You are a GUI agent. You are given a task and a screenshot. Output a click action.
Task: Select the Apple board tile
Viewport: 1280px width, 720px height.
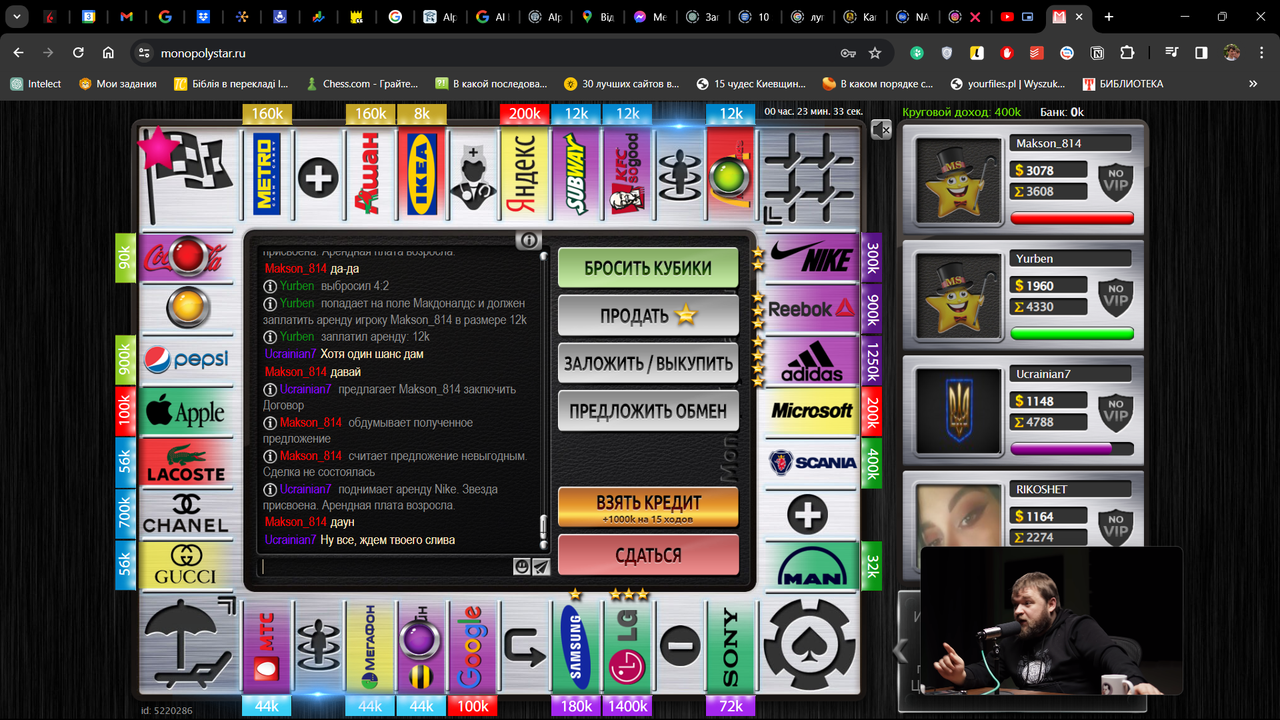click(185, 411)
